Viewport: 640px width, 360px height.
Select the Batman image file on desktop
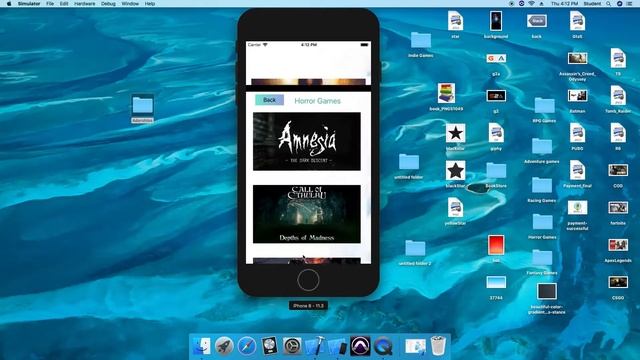[577, 96]
